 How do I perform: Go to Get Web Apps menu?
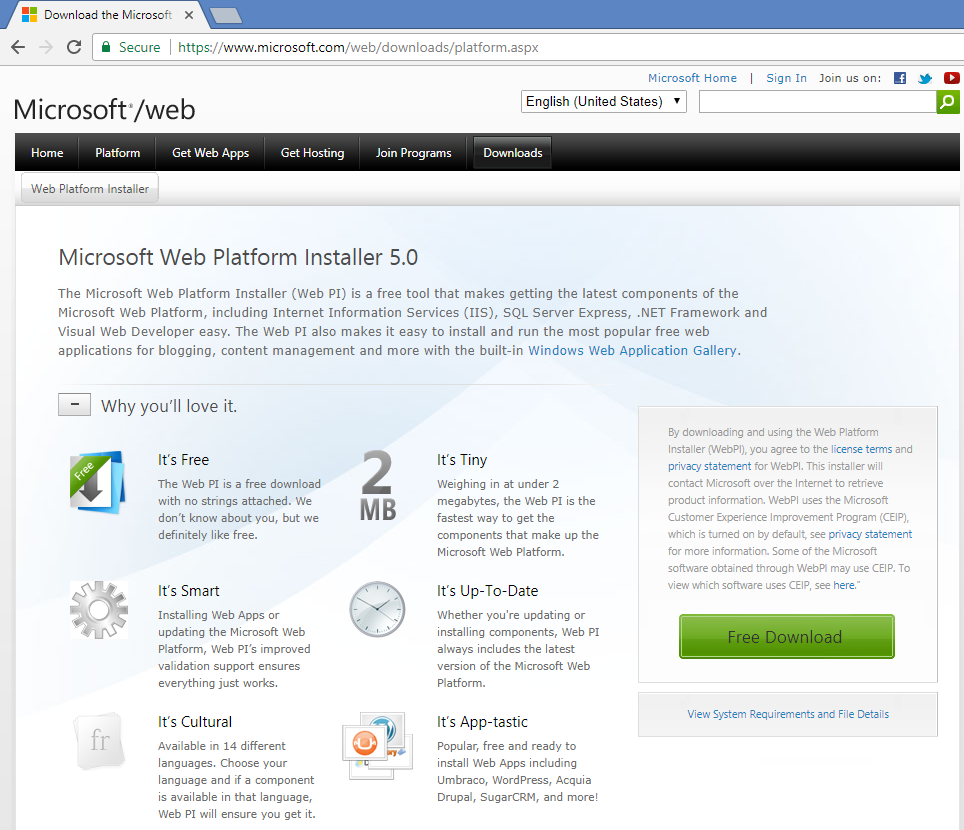[210, 152]
